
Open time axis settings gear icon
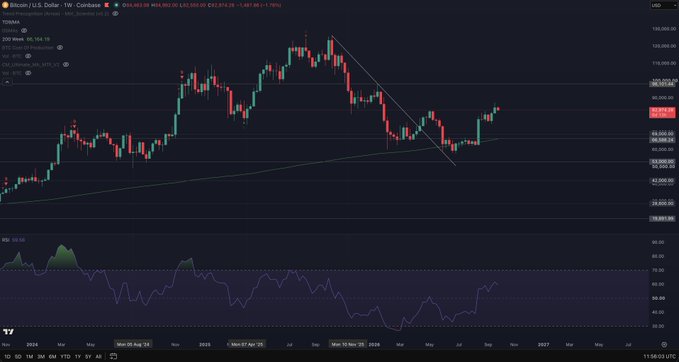click(x=664, y=344)
